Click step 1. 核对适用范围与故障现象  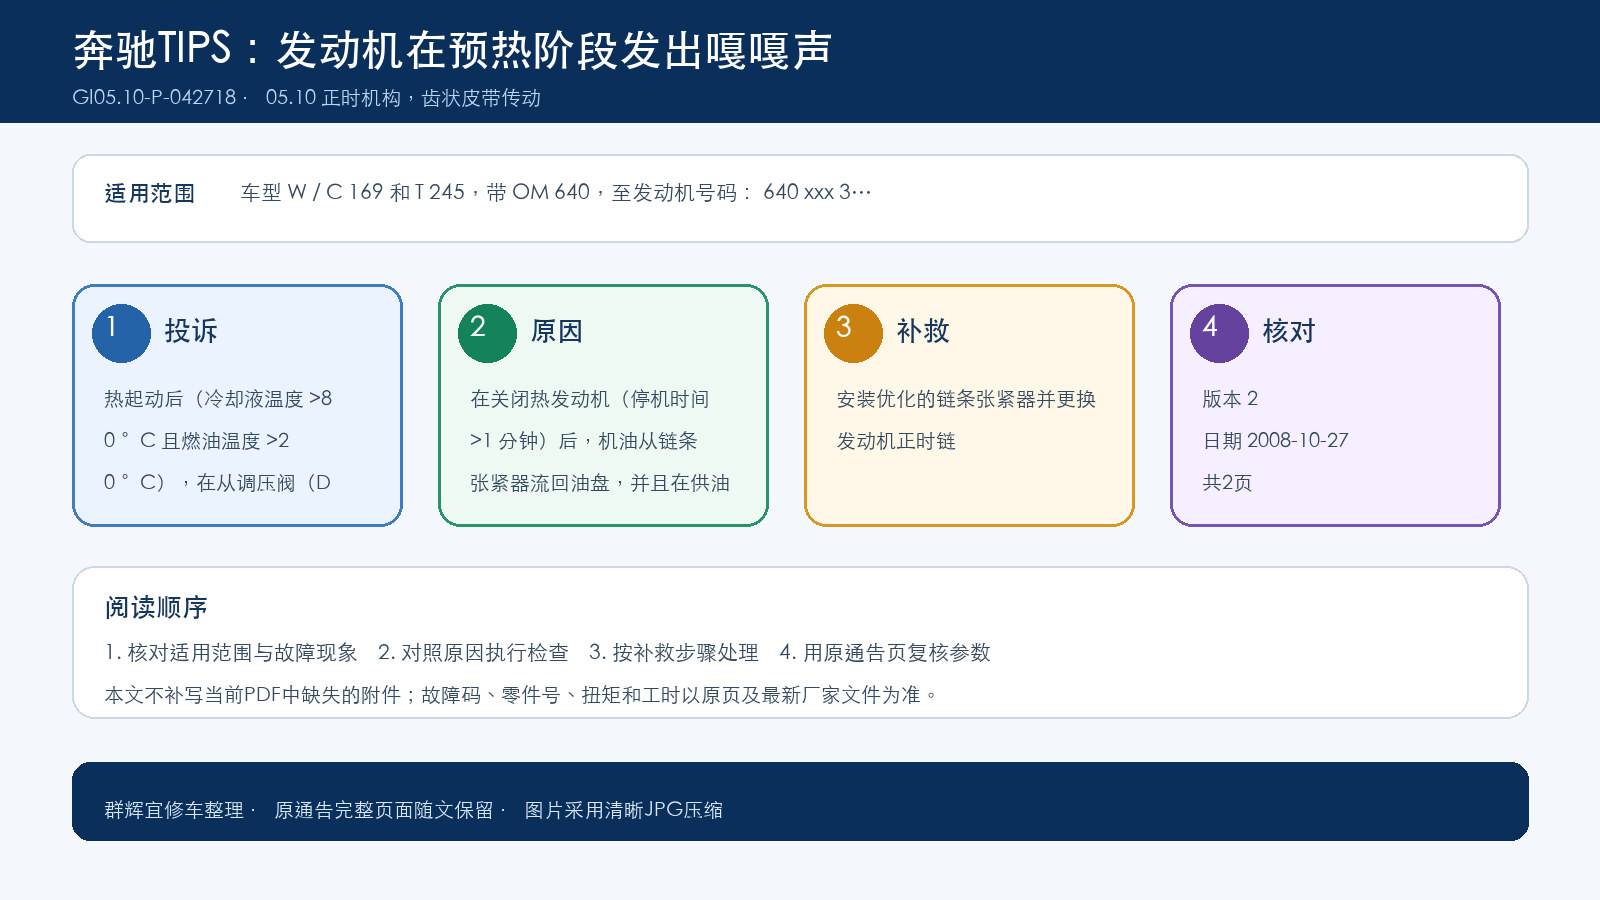[231, 653]
